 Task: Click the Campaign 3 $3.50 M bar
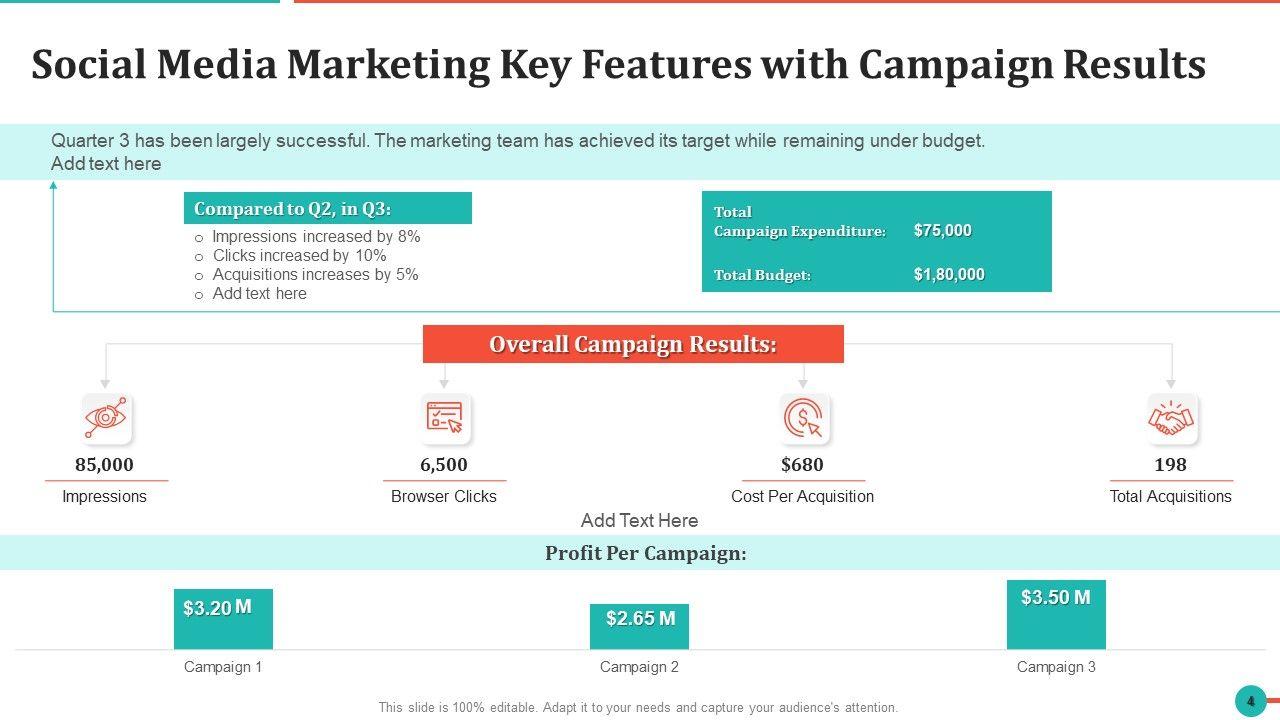coord(1056,614)
